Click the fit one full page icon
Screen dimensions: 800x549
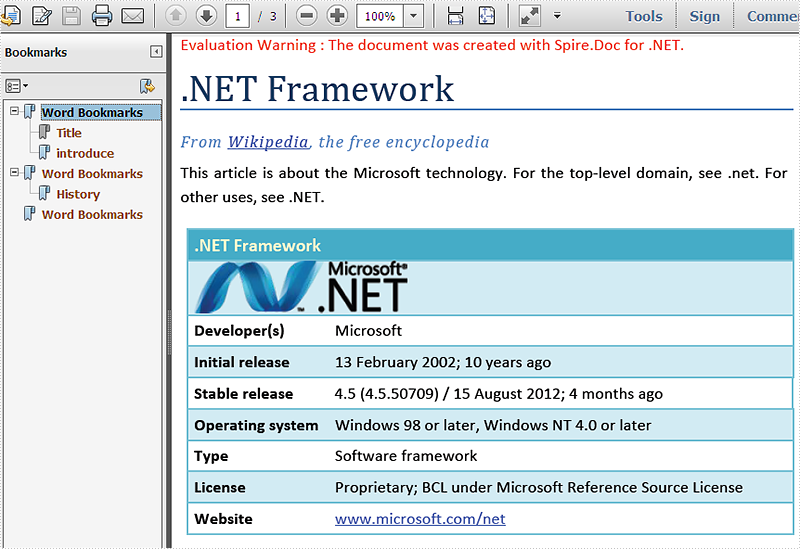[486, 16]
